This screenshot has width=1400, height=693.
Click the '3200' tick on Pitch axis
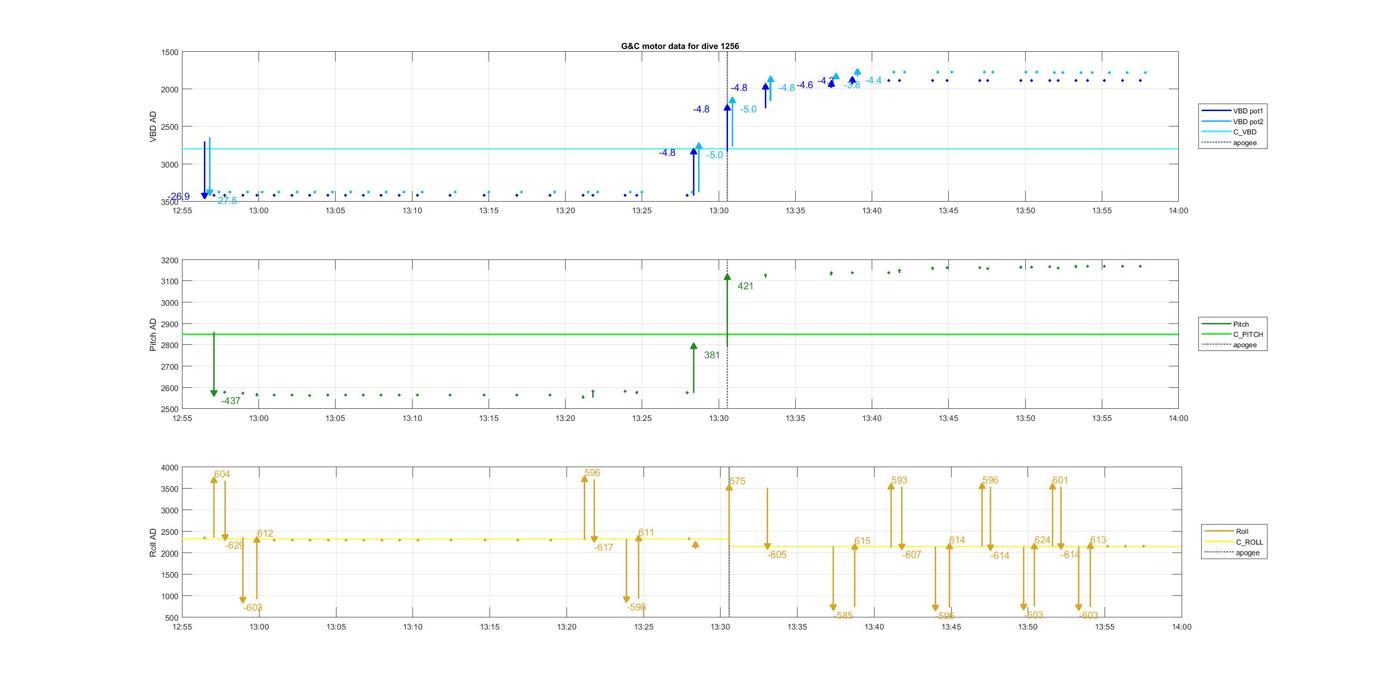coord(169,260)
